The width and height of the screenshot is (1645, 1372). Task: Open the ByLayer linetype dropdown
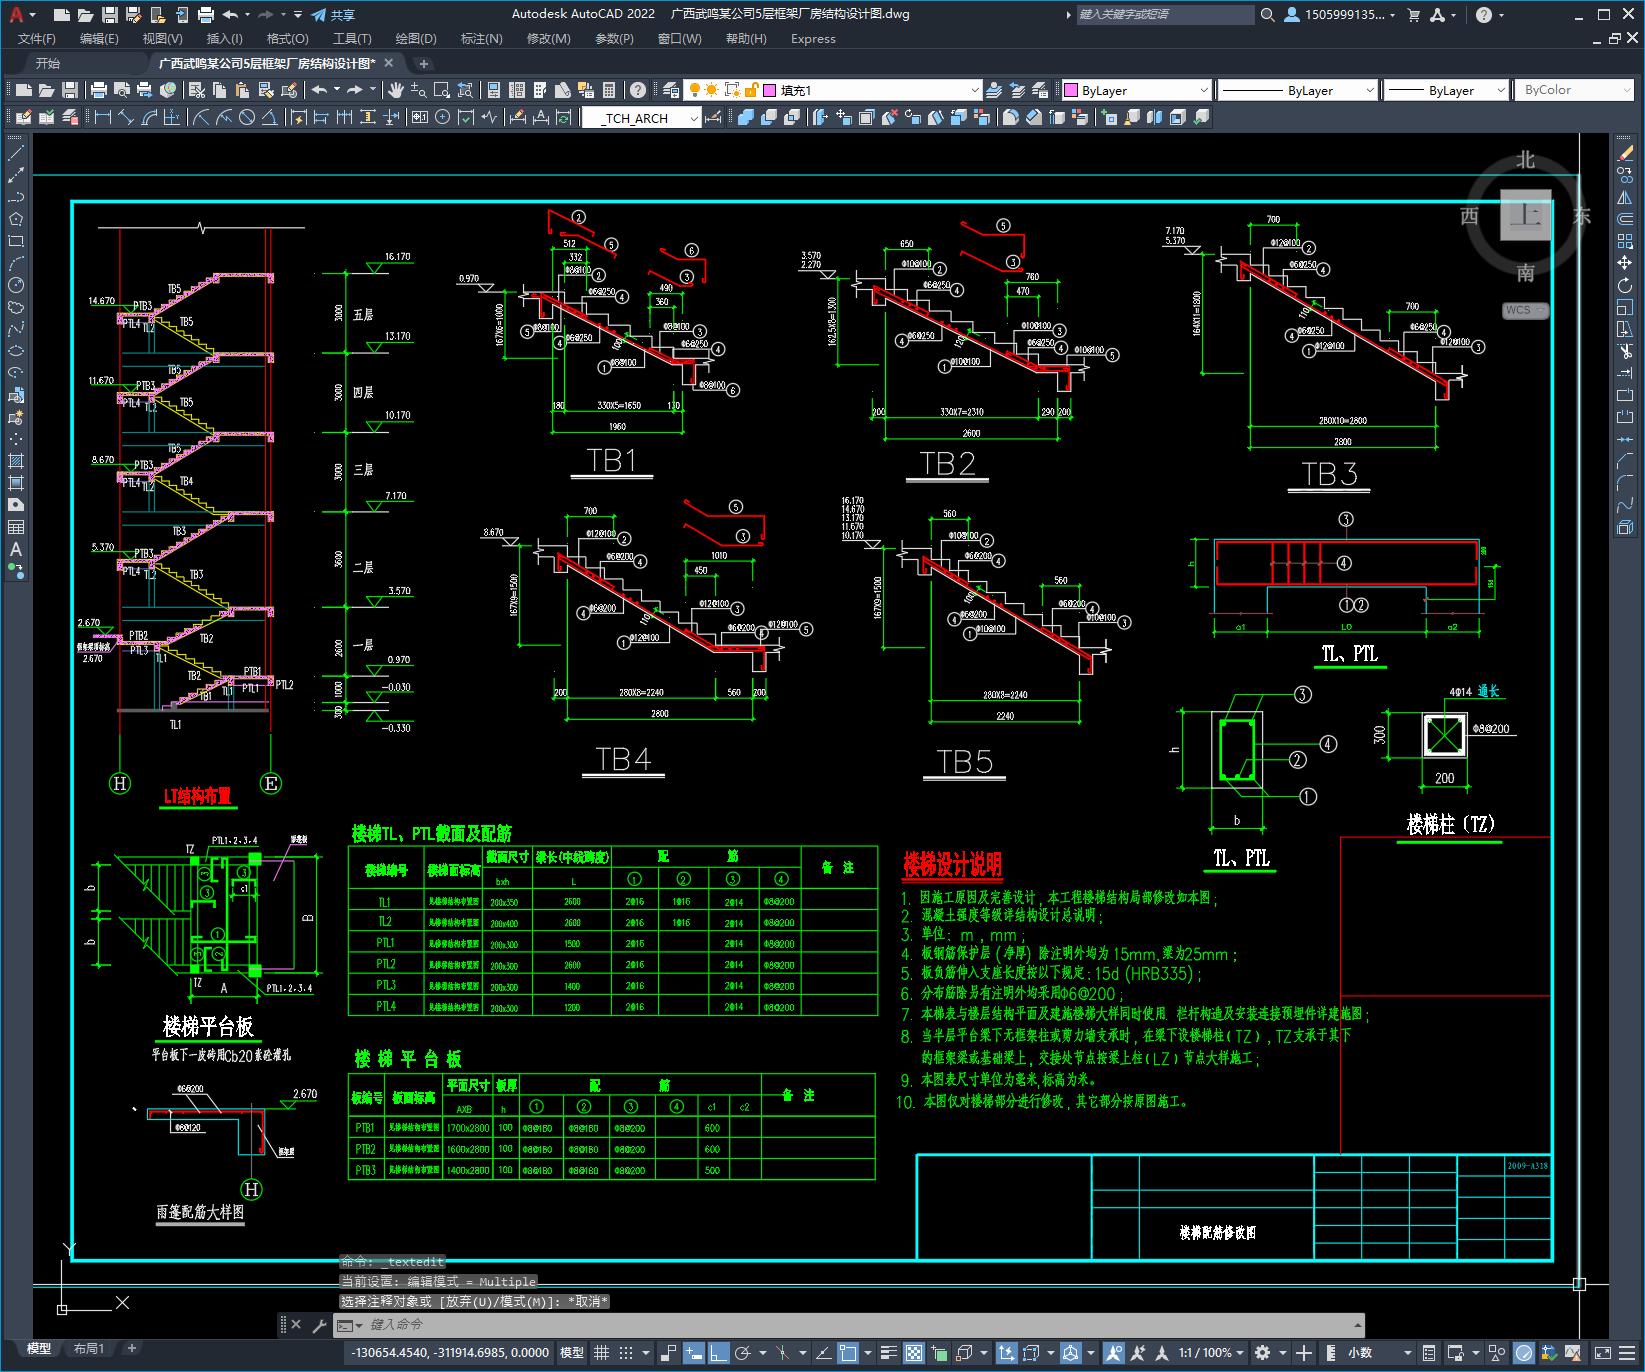[x=1298, y=90]
